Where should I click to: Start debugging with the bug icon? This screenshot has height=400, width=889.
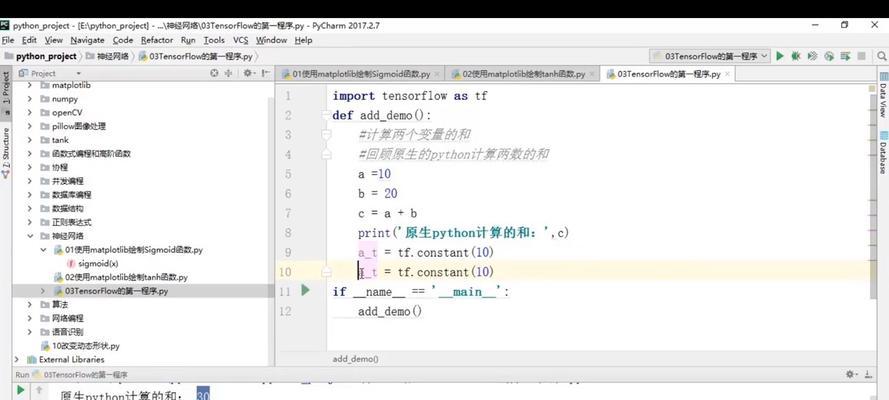796,56
